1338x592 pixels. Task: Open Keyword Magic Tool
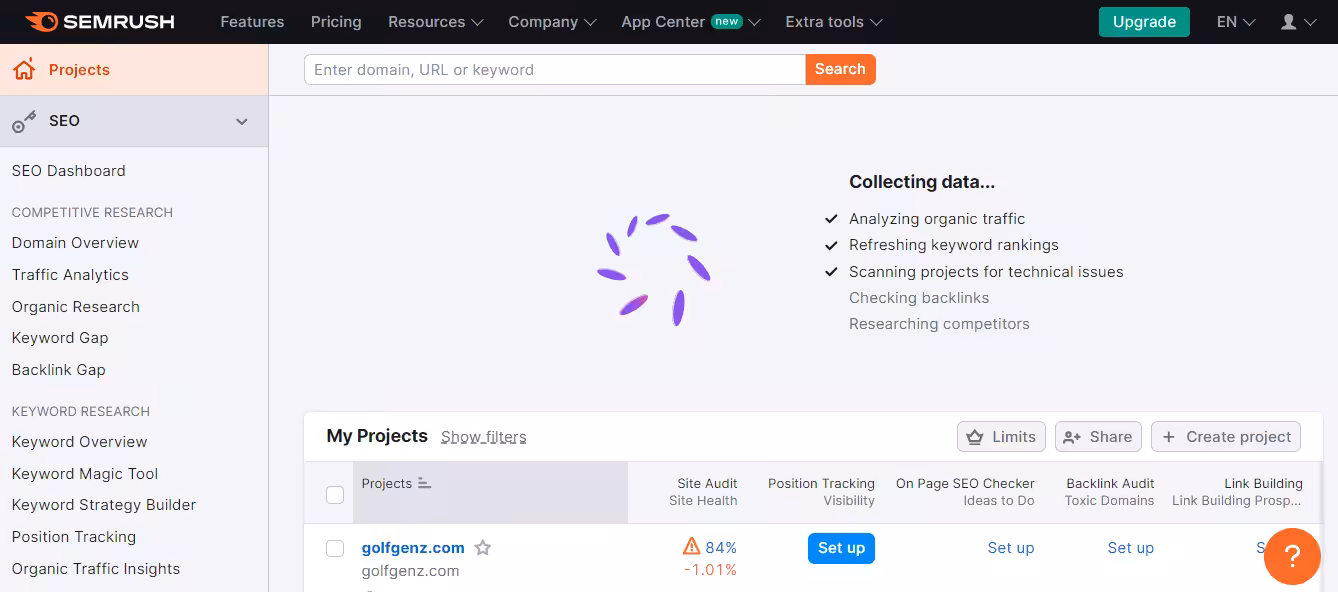[x=85, y=474]
